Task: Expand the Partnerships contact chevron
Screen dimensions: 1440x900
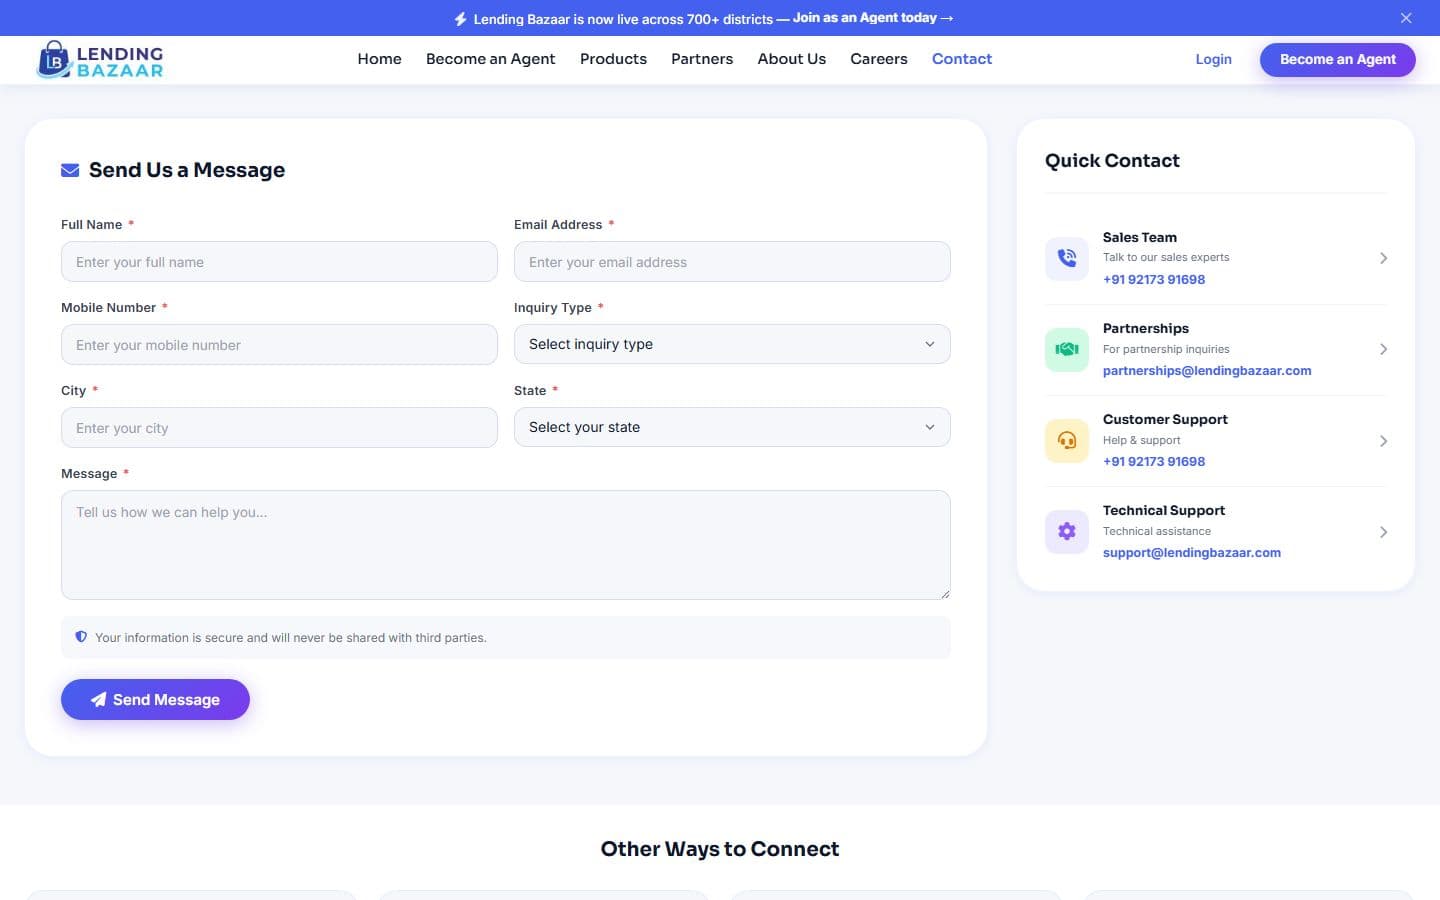Action: pos(1383,349)
